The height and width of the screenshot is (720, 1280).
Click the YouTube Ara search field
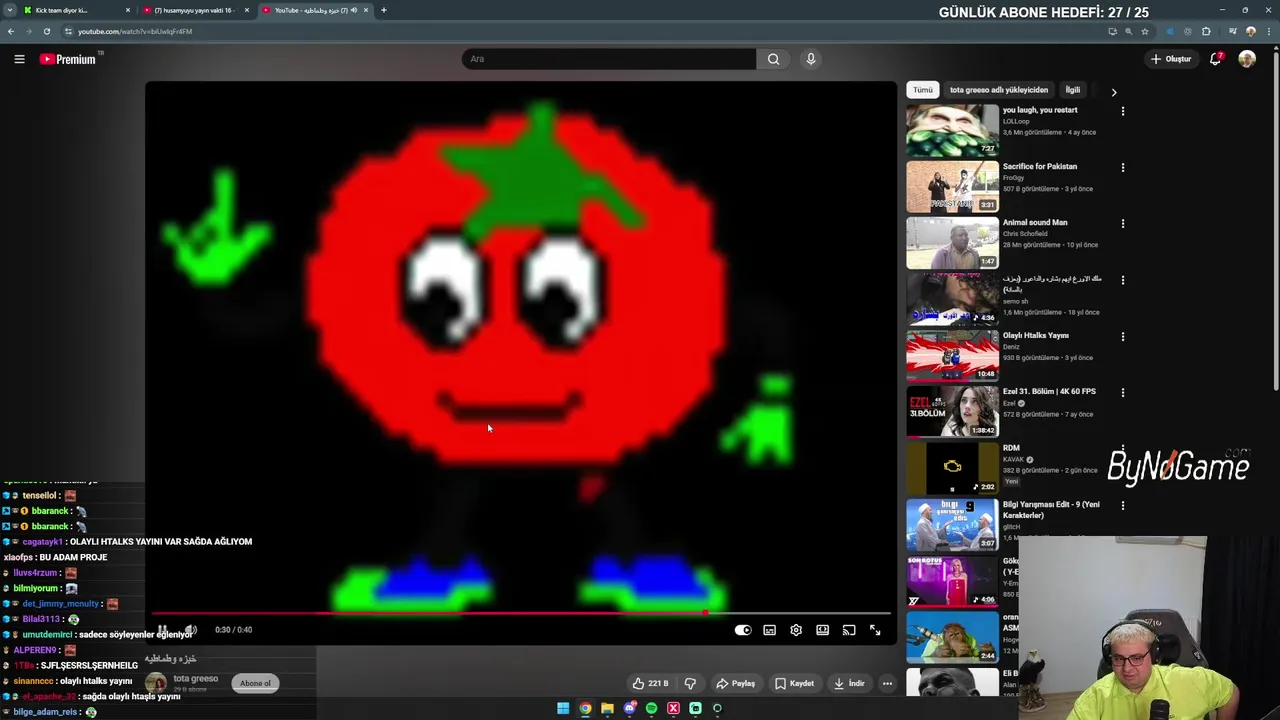pyautogui.click(x=609, y=59)
